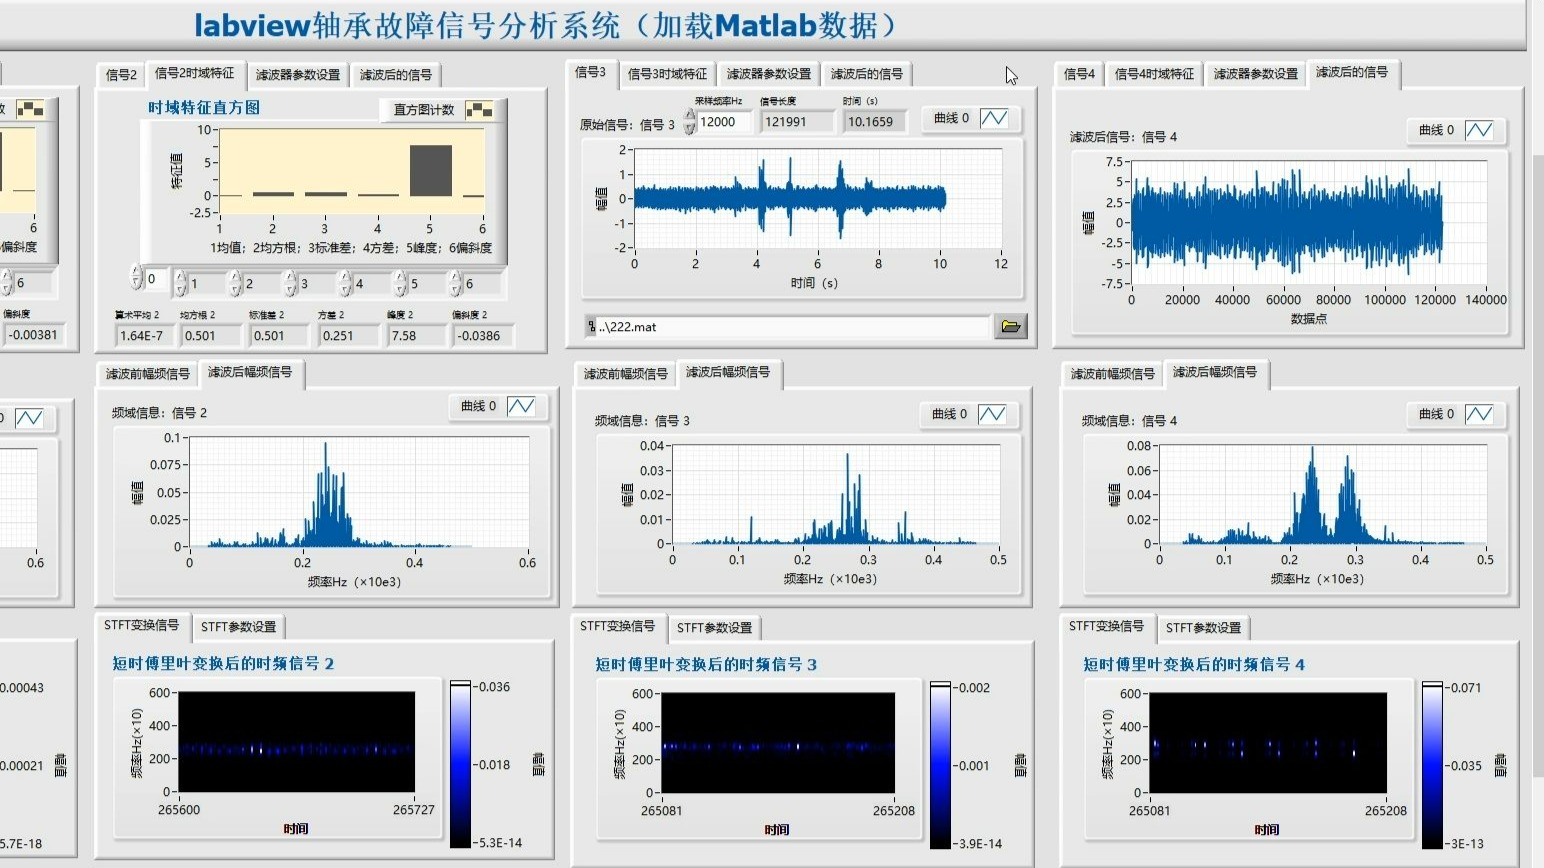Click the path type icon before ..\222.mat
The image size is (1544, 868).
point(591,326)
